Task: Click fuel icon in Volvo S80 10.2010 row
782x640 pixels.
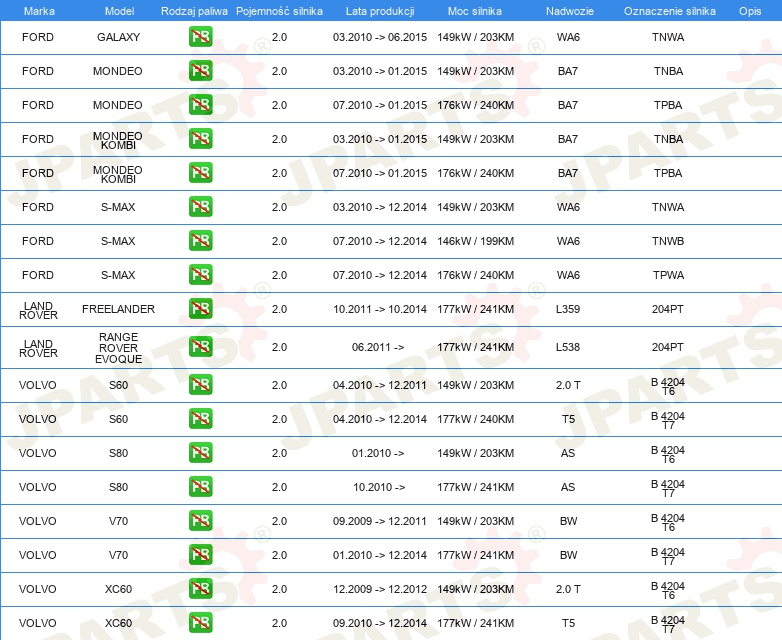Action: tap(200, 486)
